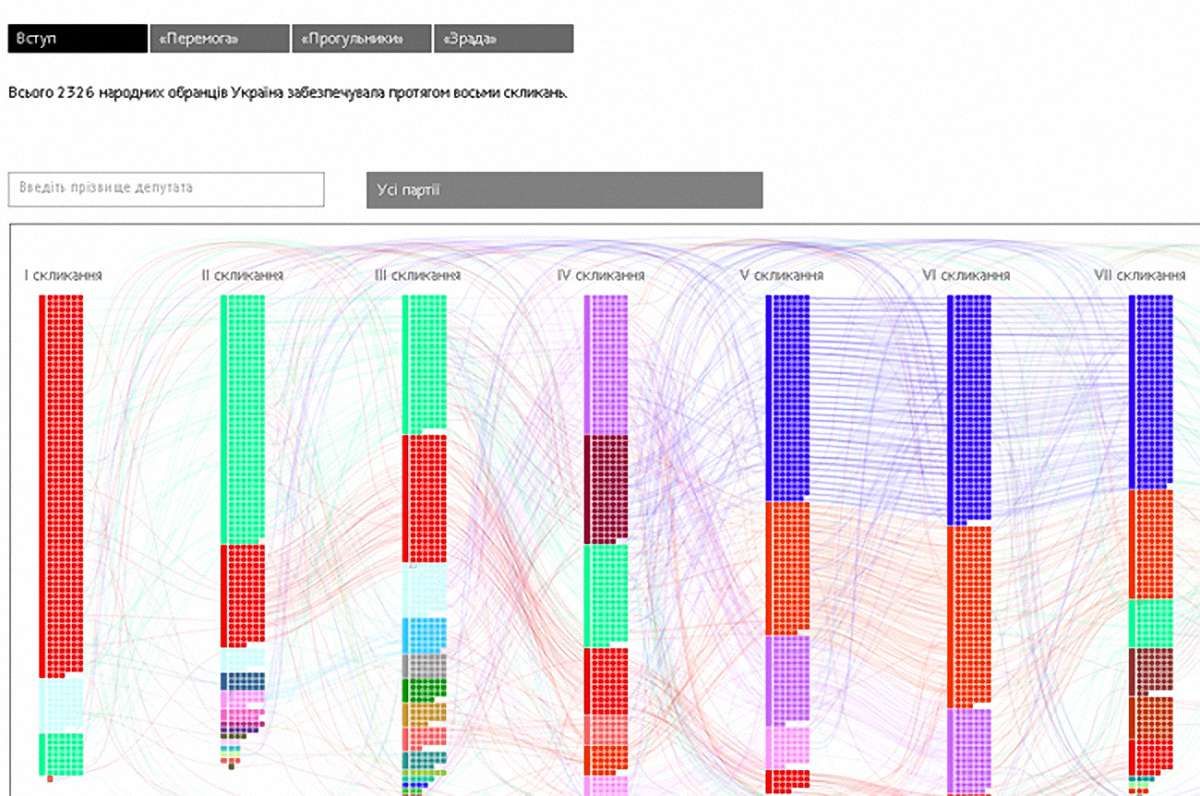
Task: Pick the orange-red block in VI скликання
Action: [x=969, y=617]
